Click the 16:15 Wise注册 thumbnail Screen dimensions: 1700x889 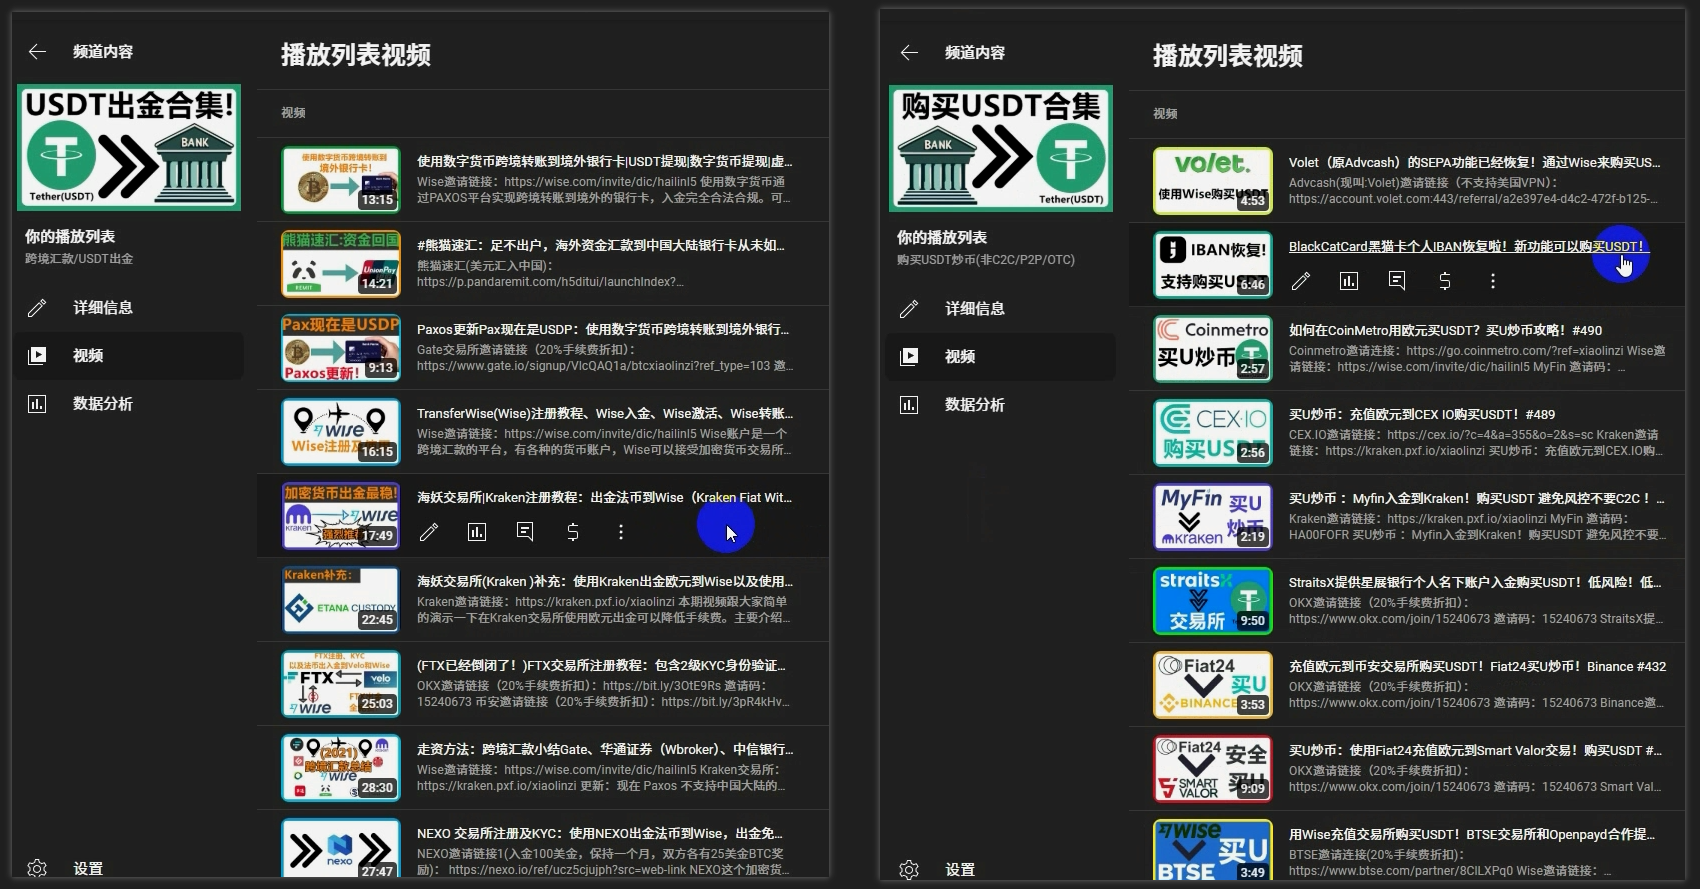point(341,432)
